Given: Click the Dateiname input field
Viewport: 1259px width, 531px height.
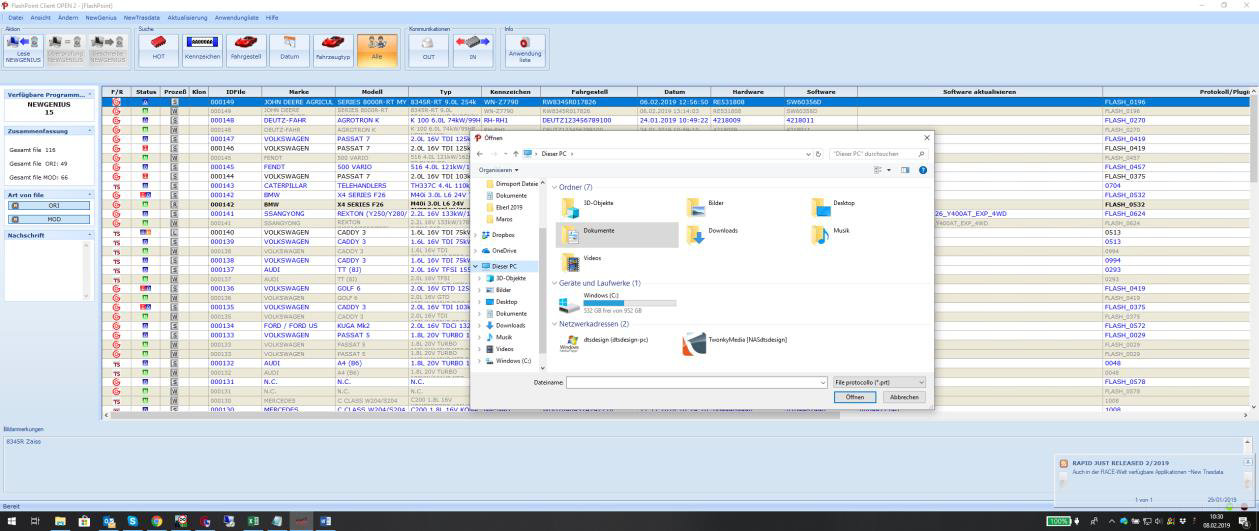Looking at the screenshot, I should click(696, 382).
